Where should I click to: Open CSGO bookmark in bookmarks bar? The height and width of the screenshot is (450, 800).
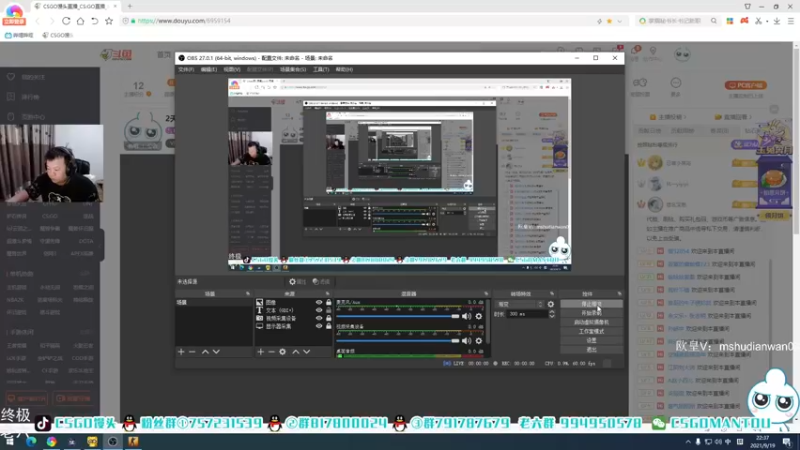[58, 35]
